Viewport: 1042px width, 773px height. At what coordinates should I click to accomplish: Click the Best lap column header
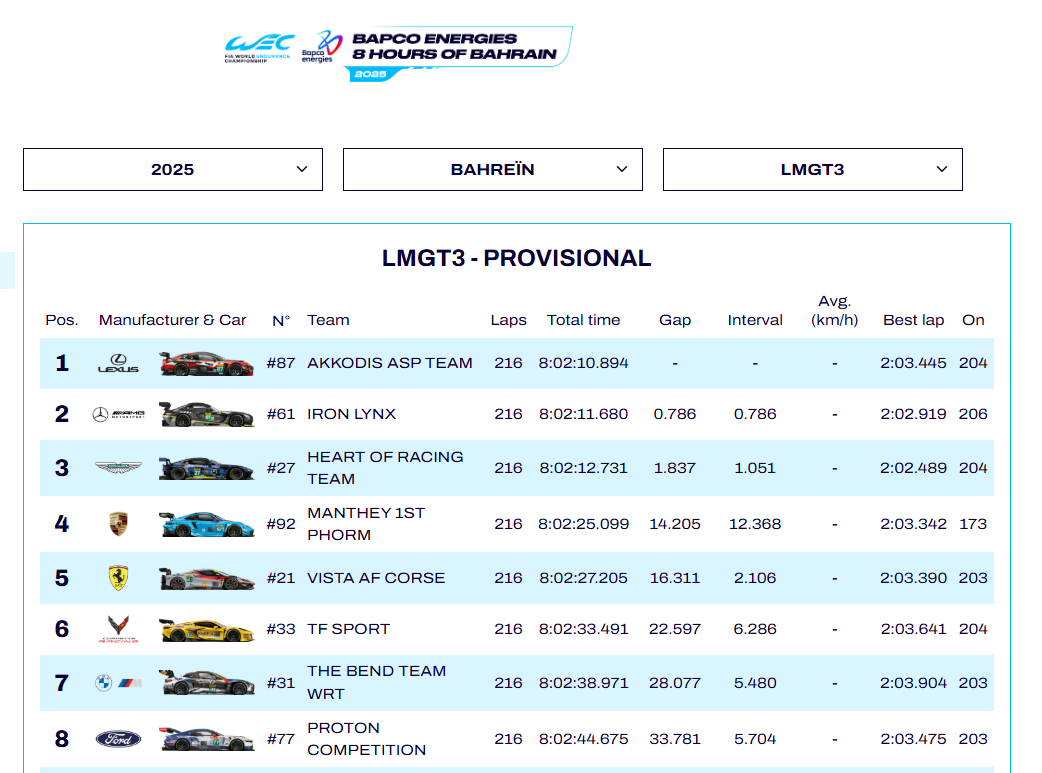tap(913, 320)
